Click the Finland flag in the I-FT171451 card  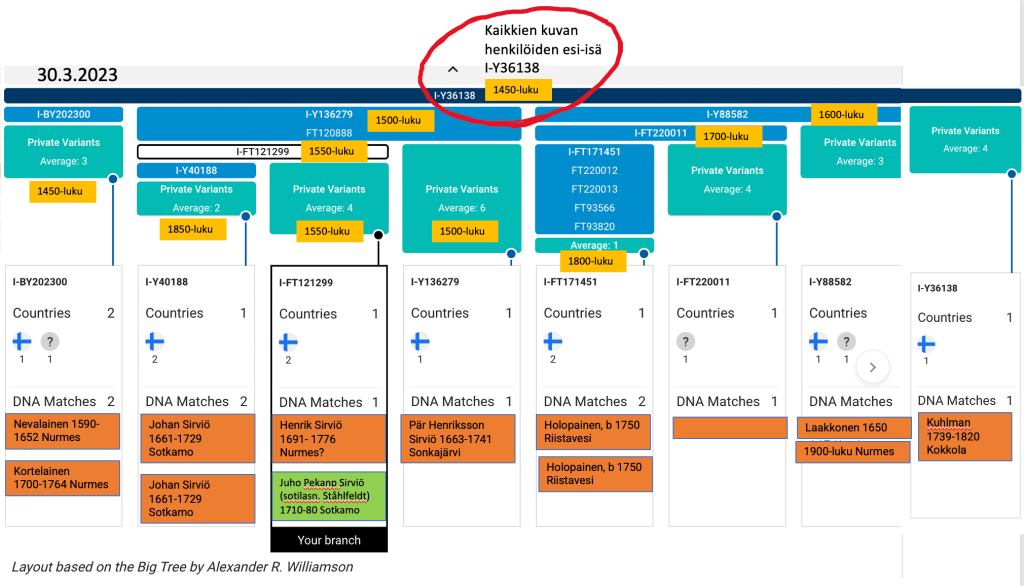click(552, 341)
